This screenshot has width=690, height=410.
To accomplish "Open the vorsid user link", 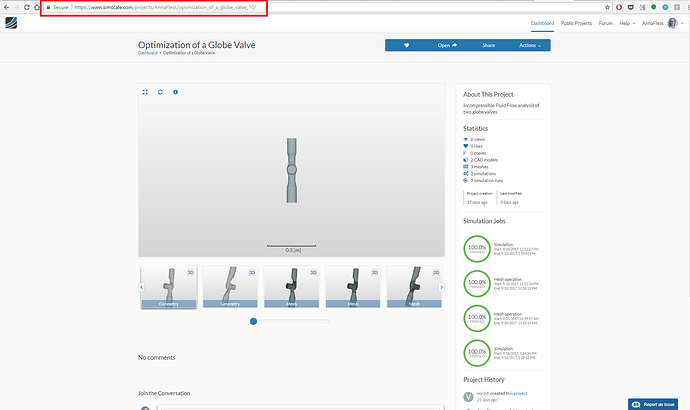I will point(482,393).
